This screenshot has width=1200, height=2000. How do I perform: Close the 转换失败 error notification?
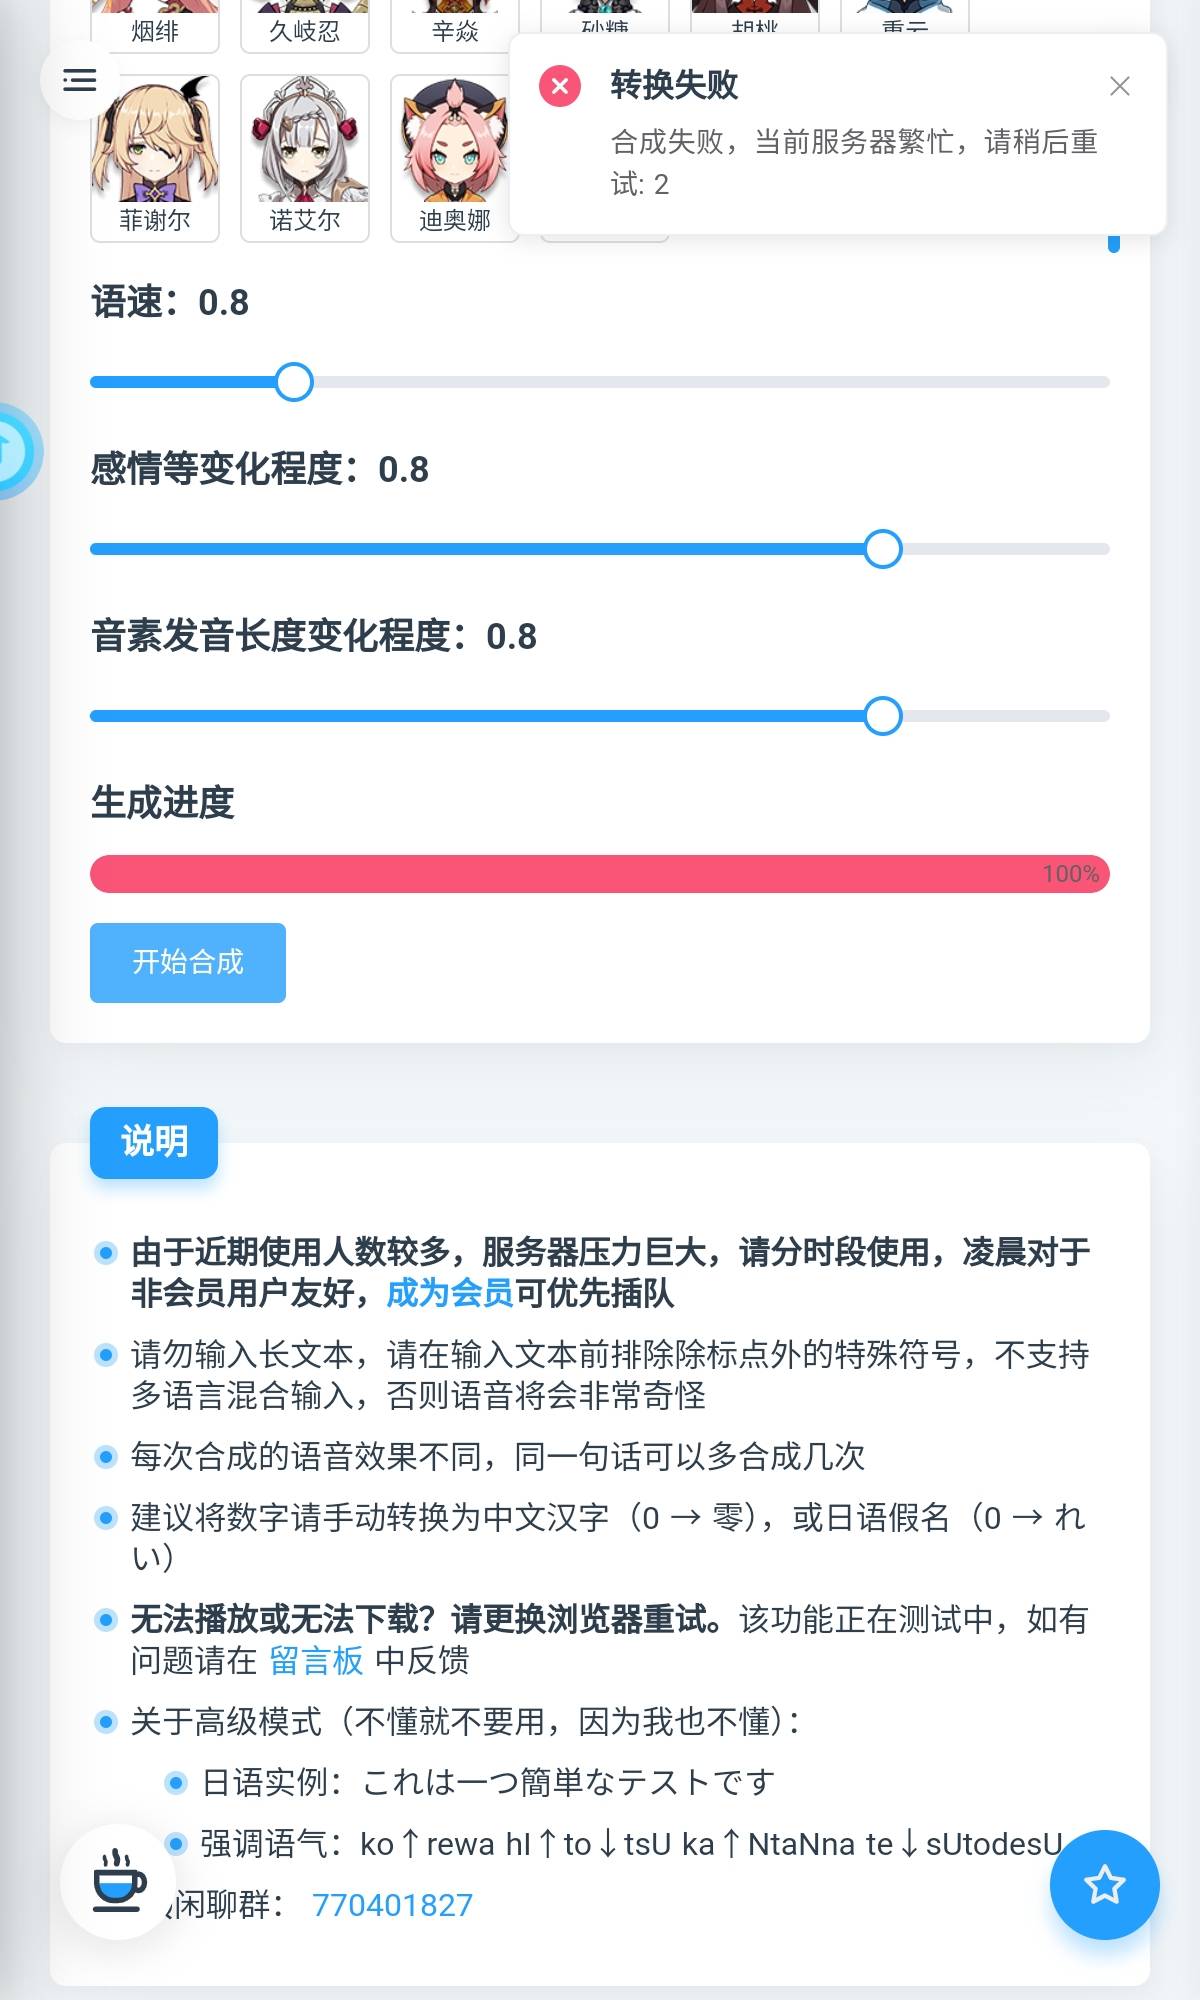(1119, 87)
